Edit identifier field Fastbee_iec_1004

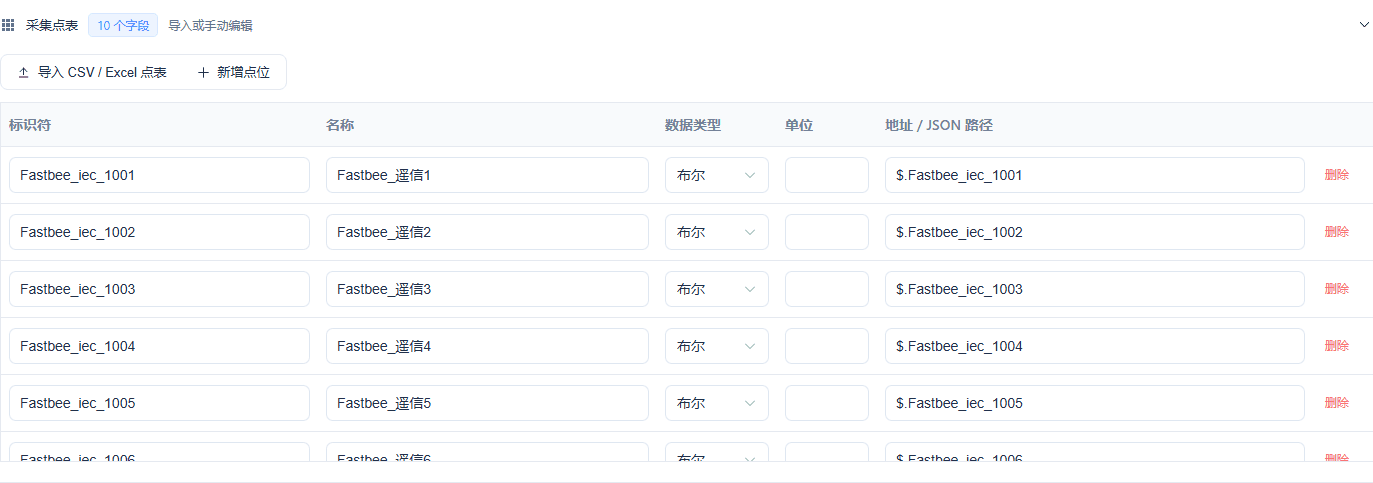160,346
